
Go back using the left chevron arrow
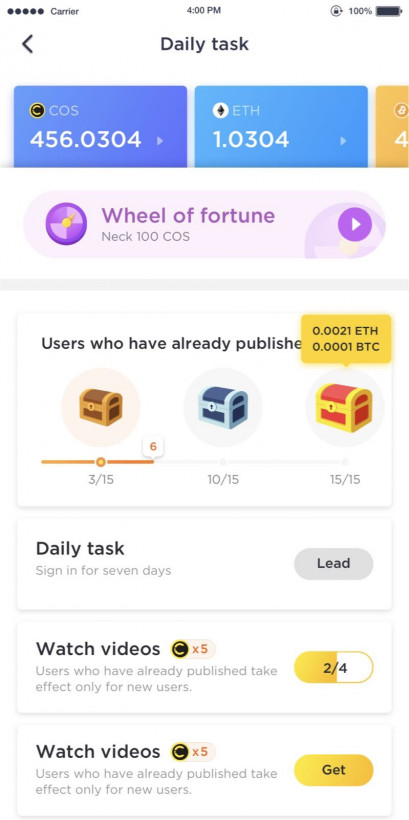coord(28,44)
